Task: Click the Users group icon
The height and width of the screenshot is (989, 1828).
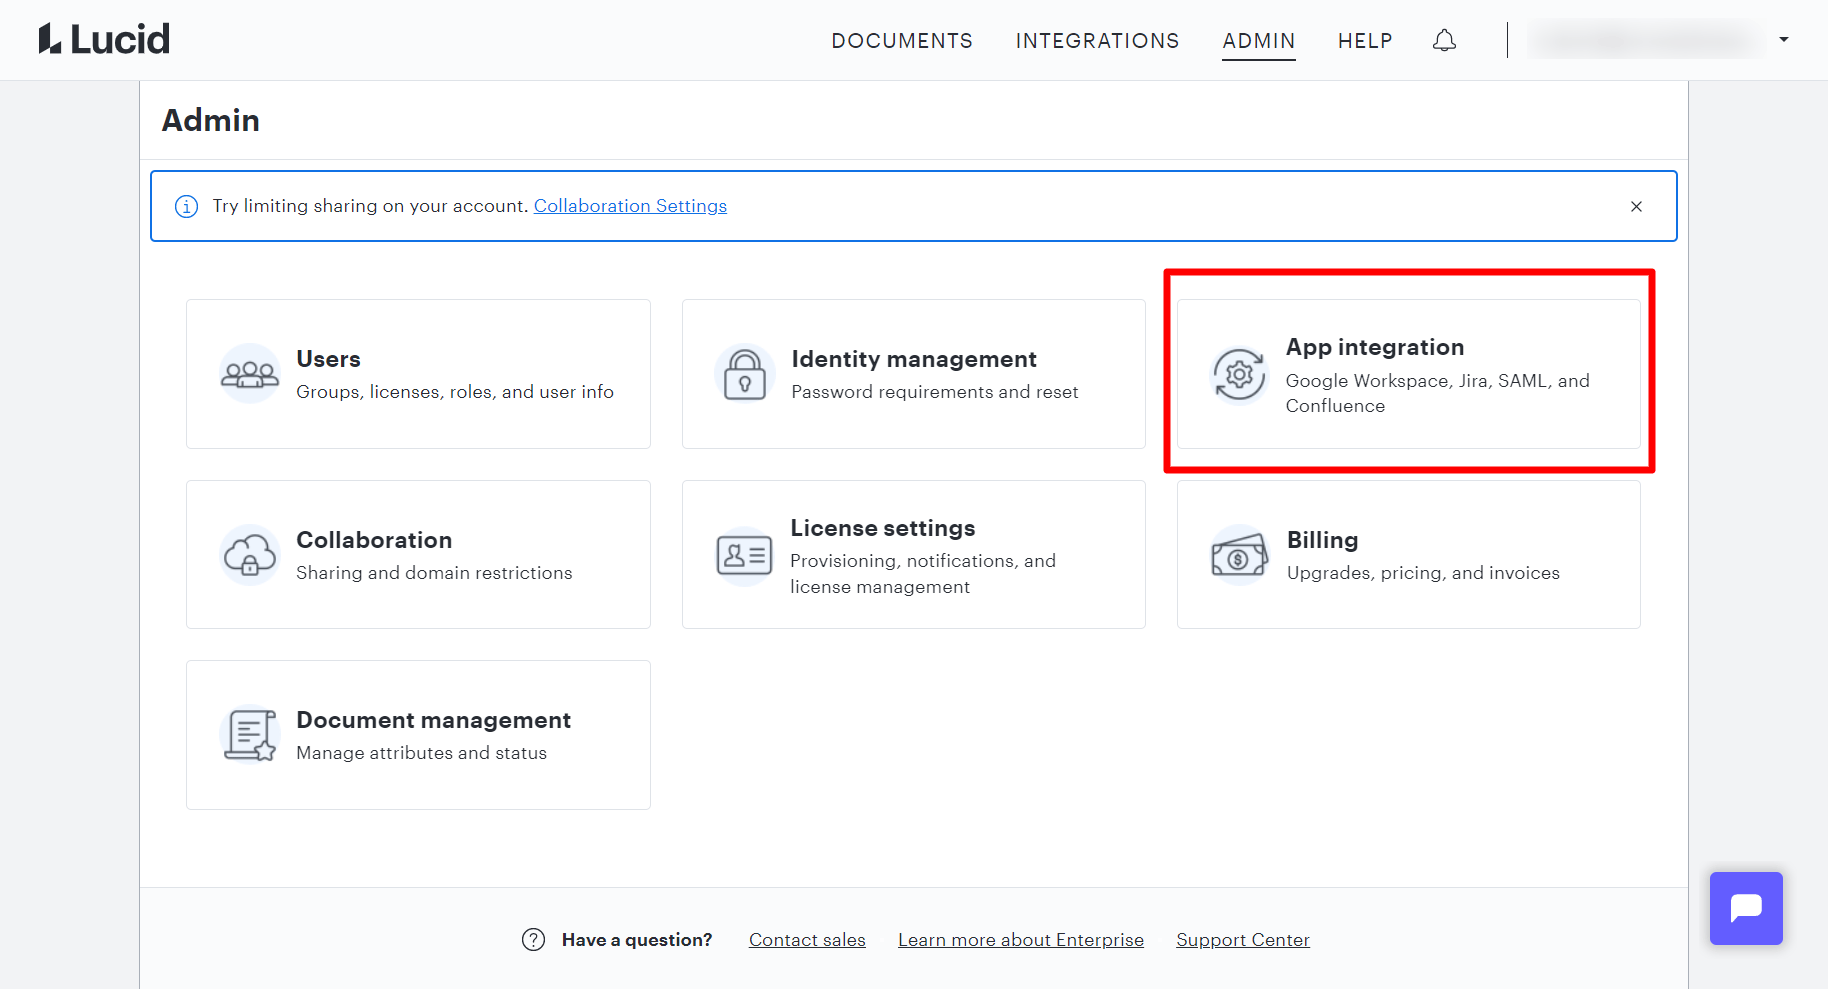Action: coord(250,374)
